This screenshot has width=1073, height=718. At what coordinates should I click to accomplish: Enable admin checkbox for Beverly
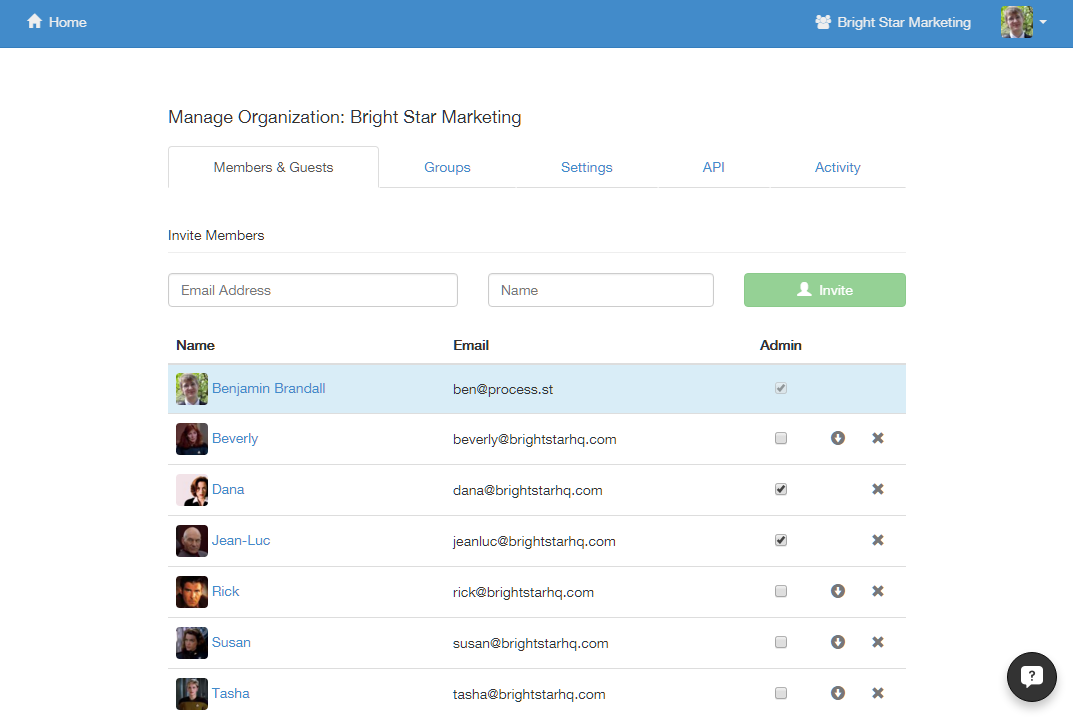781,438
